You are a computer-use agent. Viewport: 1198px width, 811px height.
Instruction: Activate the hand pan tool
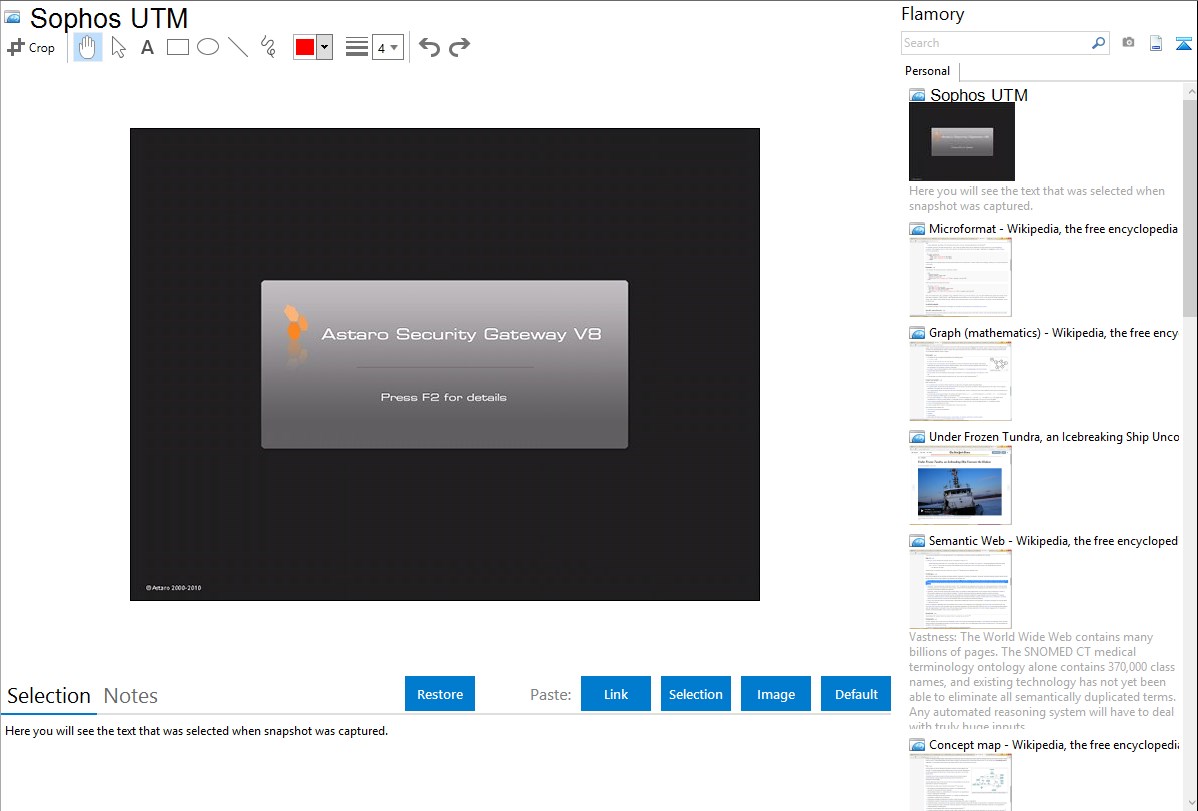click(x=88, y=47)
